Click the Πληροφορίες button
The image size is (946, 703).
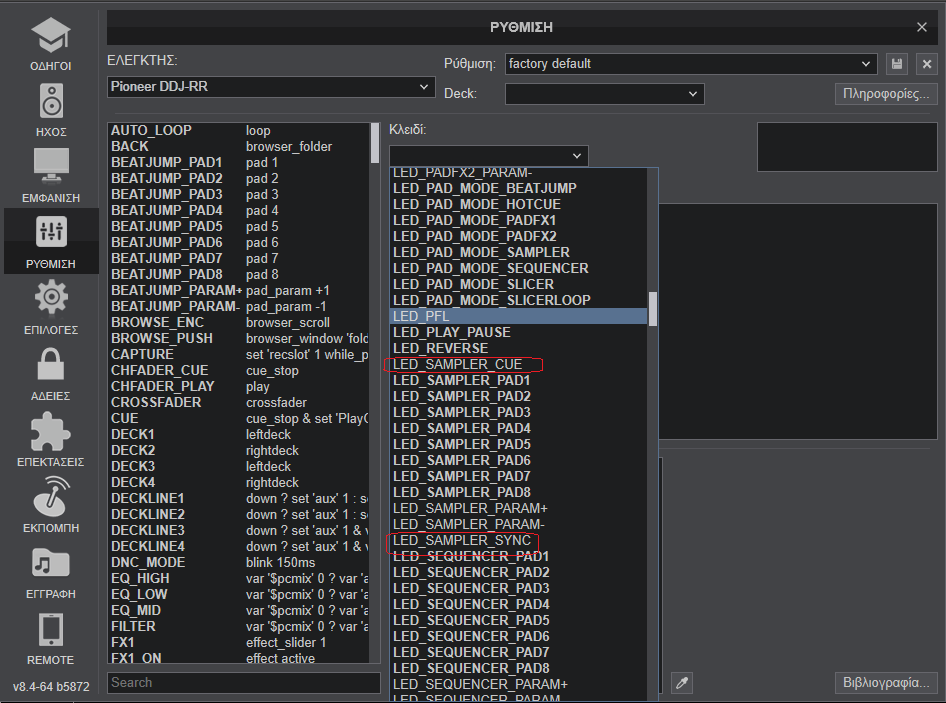coord(885,94)
